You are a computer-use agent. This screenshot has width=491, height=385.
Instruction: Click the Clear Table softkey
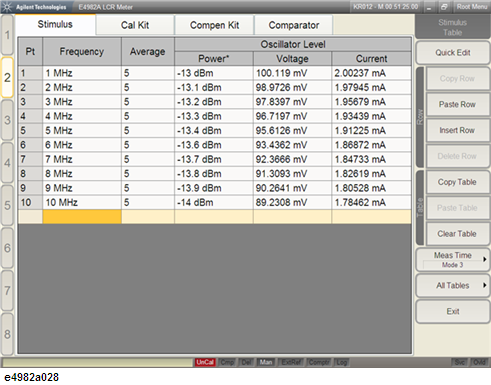(457, 234)
